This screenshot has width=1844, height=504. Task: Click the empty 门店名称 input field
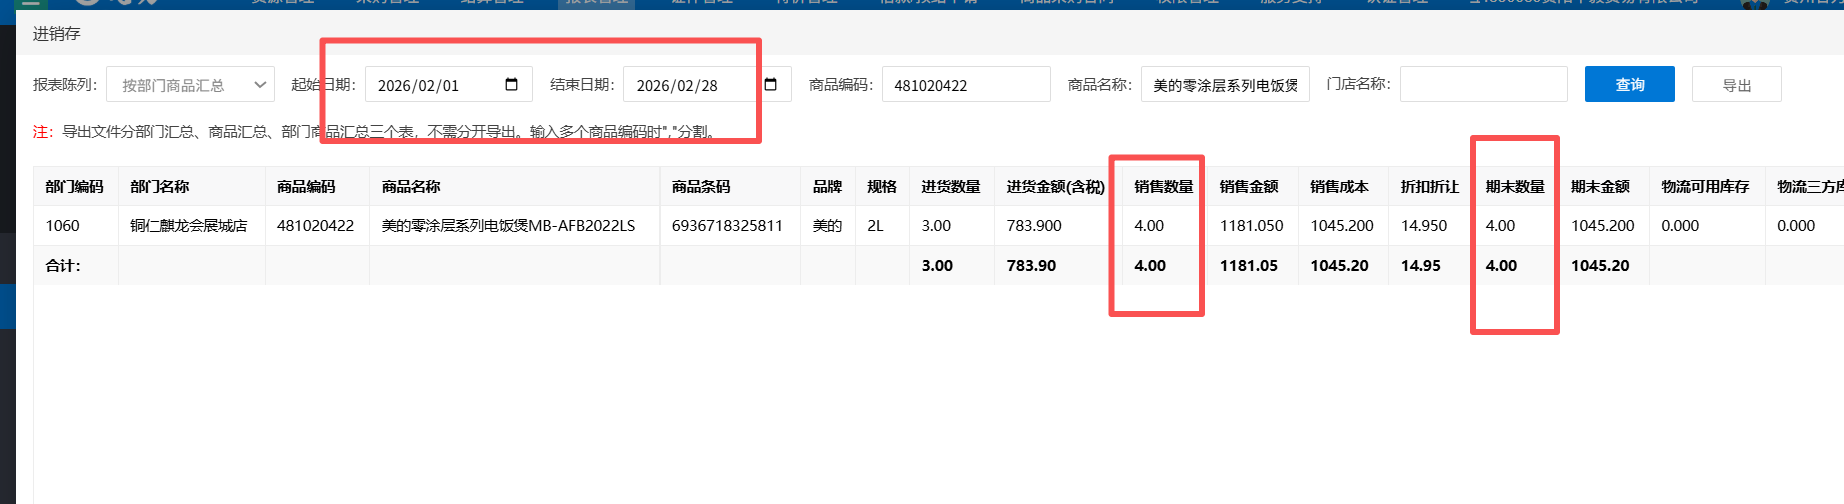click(x=1483, y=85)
